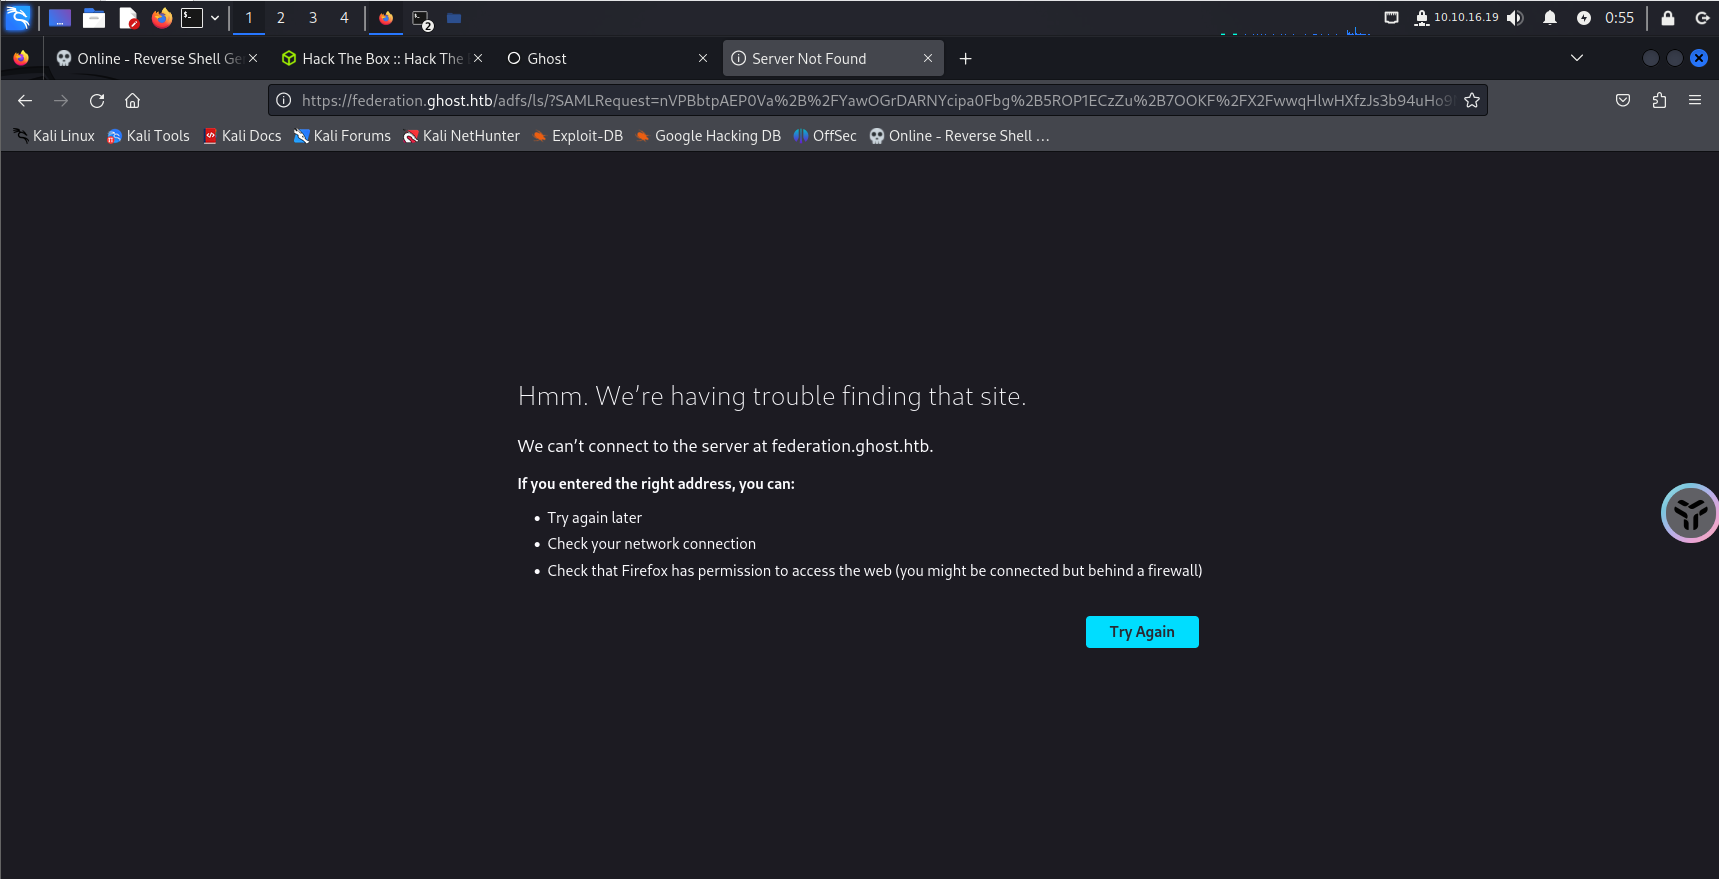
Task: Toggle the volume speaker icon
Action: (x=1515, y=18)
